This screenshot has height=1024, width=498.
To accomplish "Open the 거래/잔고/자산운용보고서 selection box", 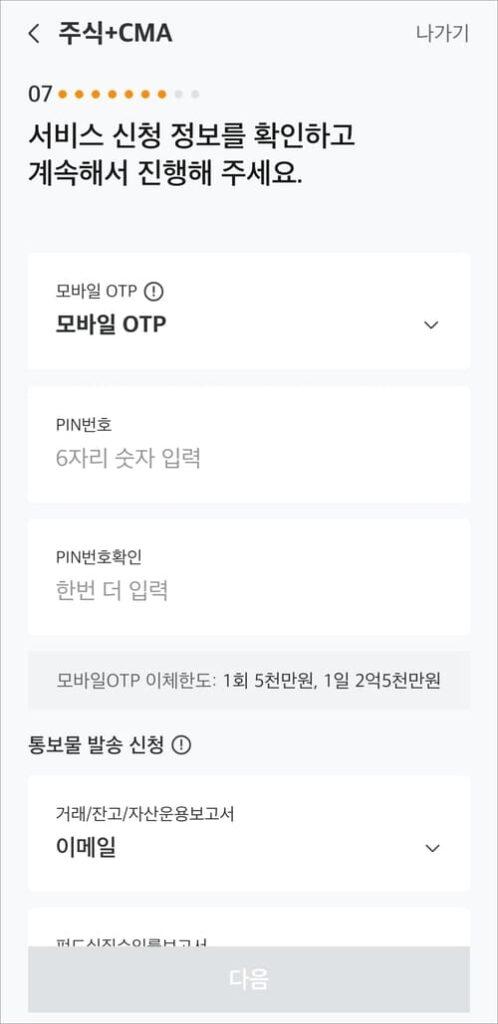I will [249, 833].
